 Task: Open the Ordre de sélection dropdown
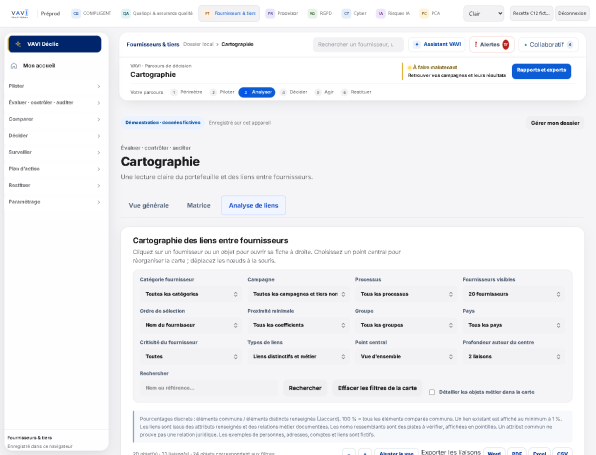191,325
